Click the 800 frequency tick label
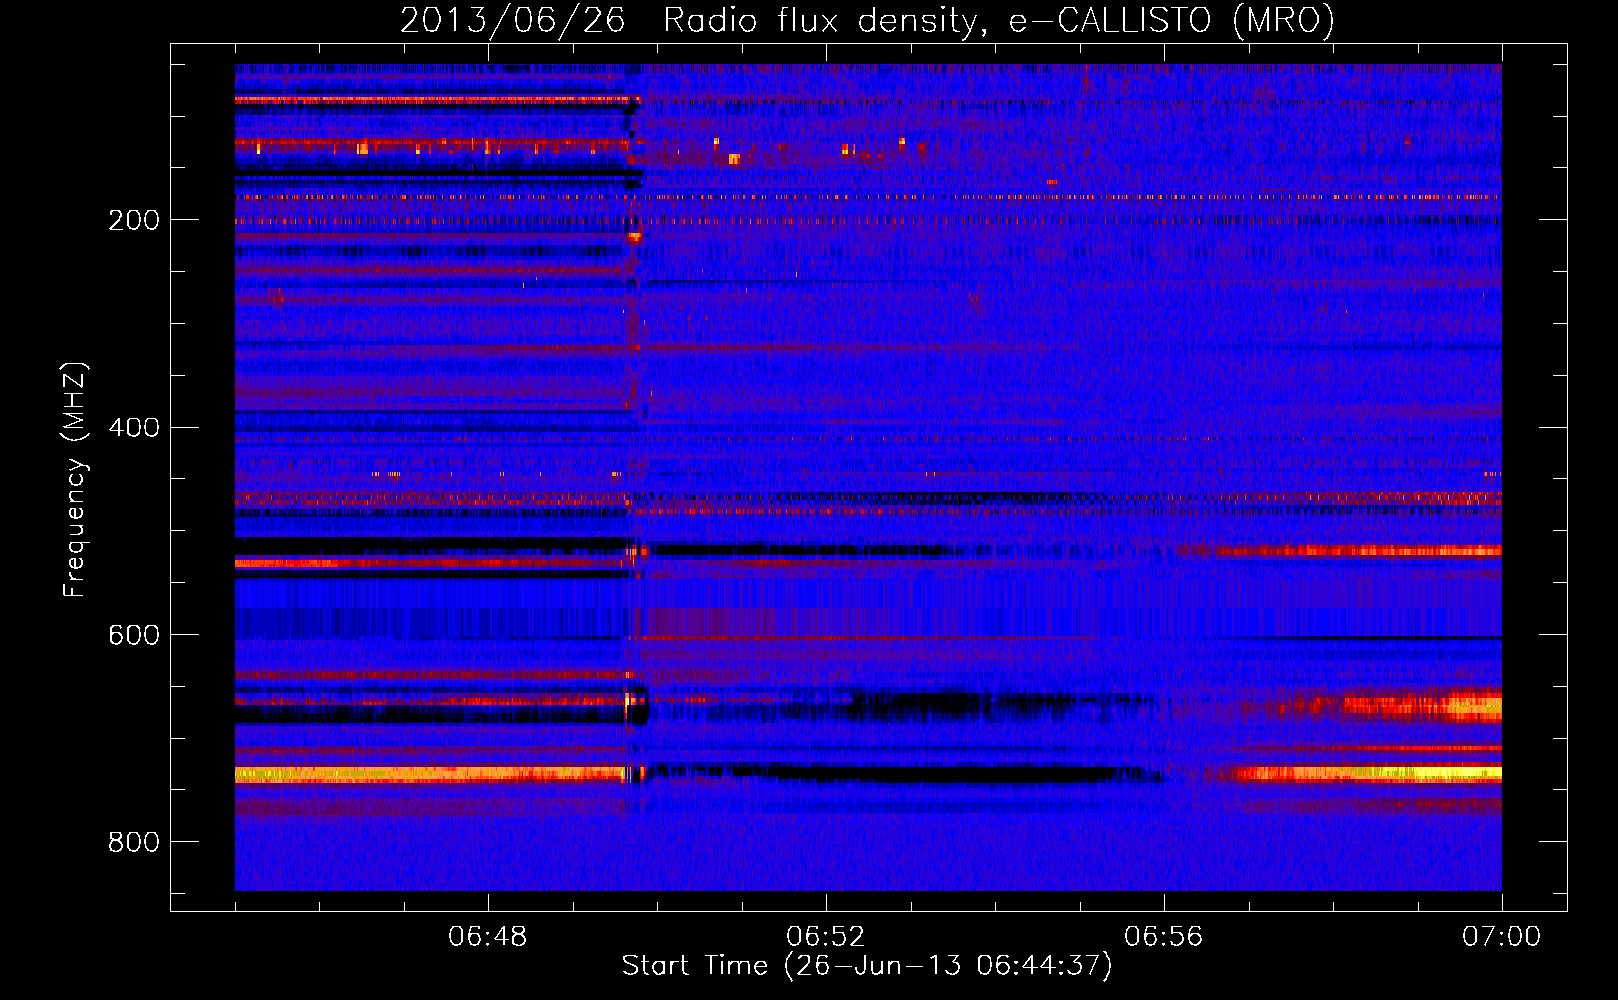This screenshot has height=1000, width=1618. tap(134, 843)
